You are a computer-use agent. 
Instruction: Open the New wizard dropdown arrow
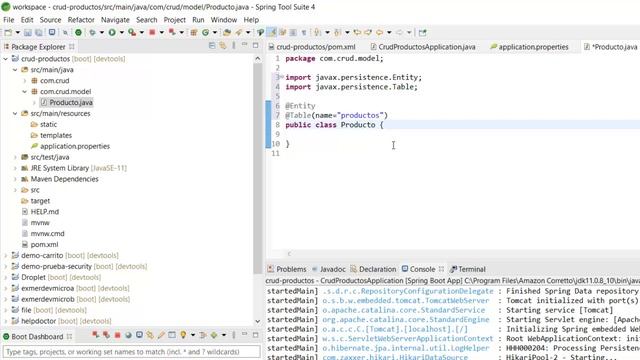point(18,32)
